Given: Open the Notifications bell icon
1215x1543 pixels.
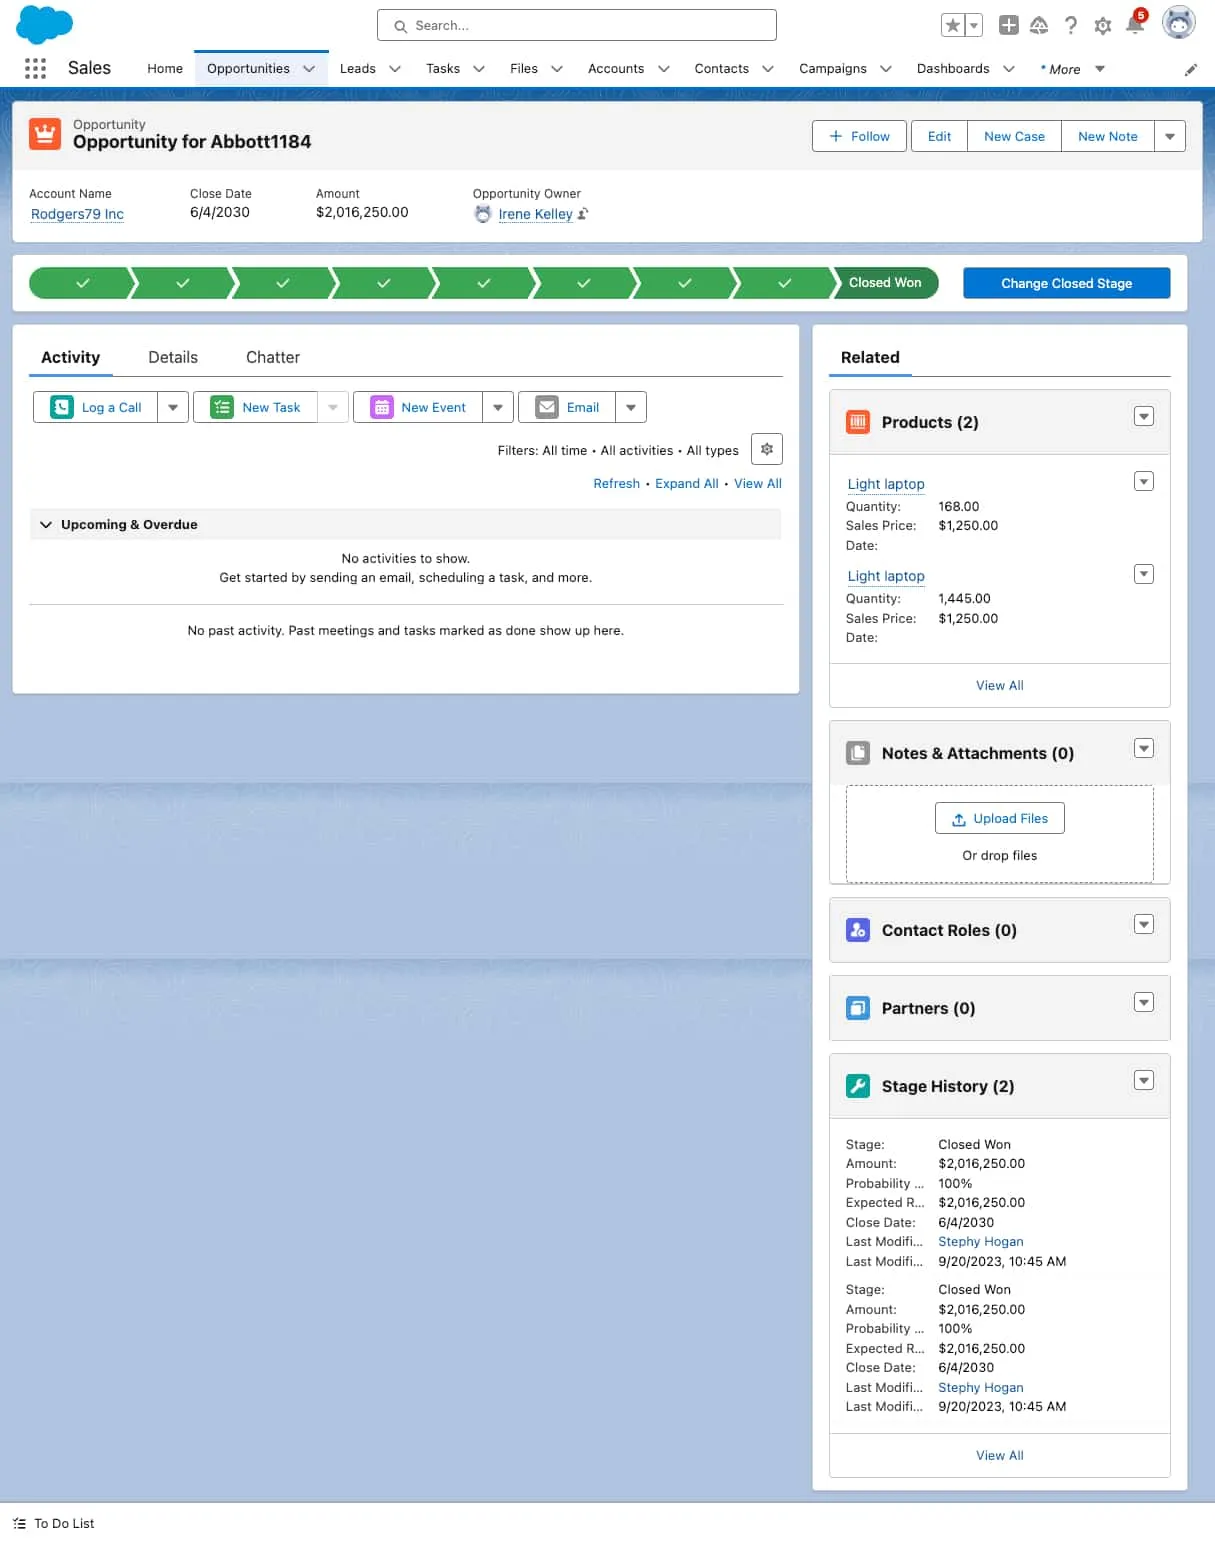Looking at the screenshot, I should [1135, 23].
